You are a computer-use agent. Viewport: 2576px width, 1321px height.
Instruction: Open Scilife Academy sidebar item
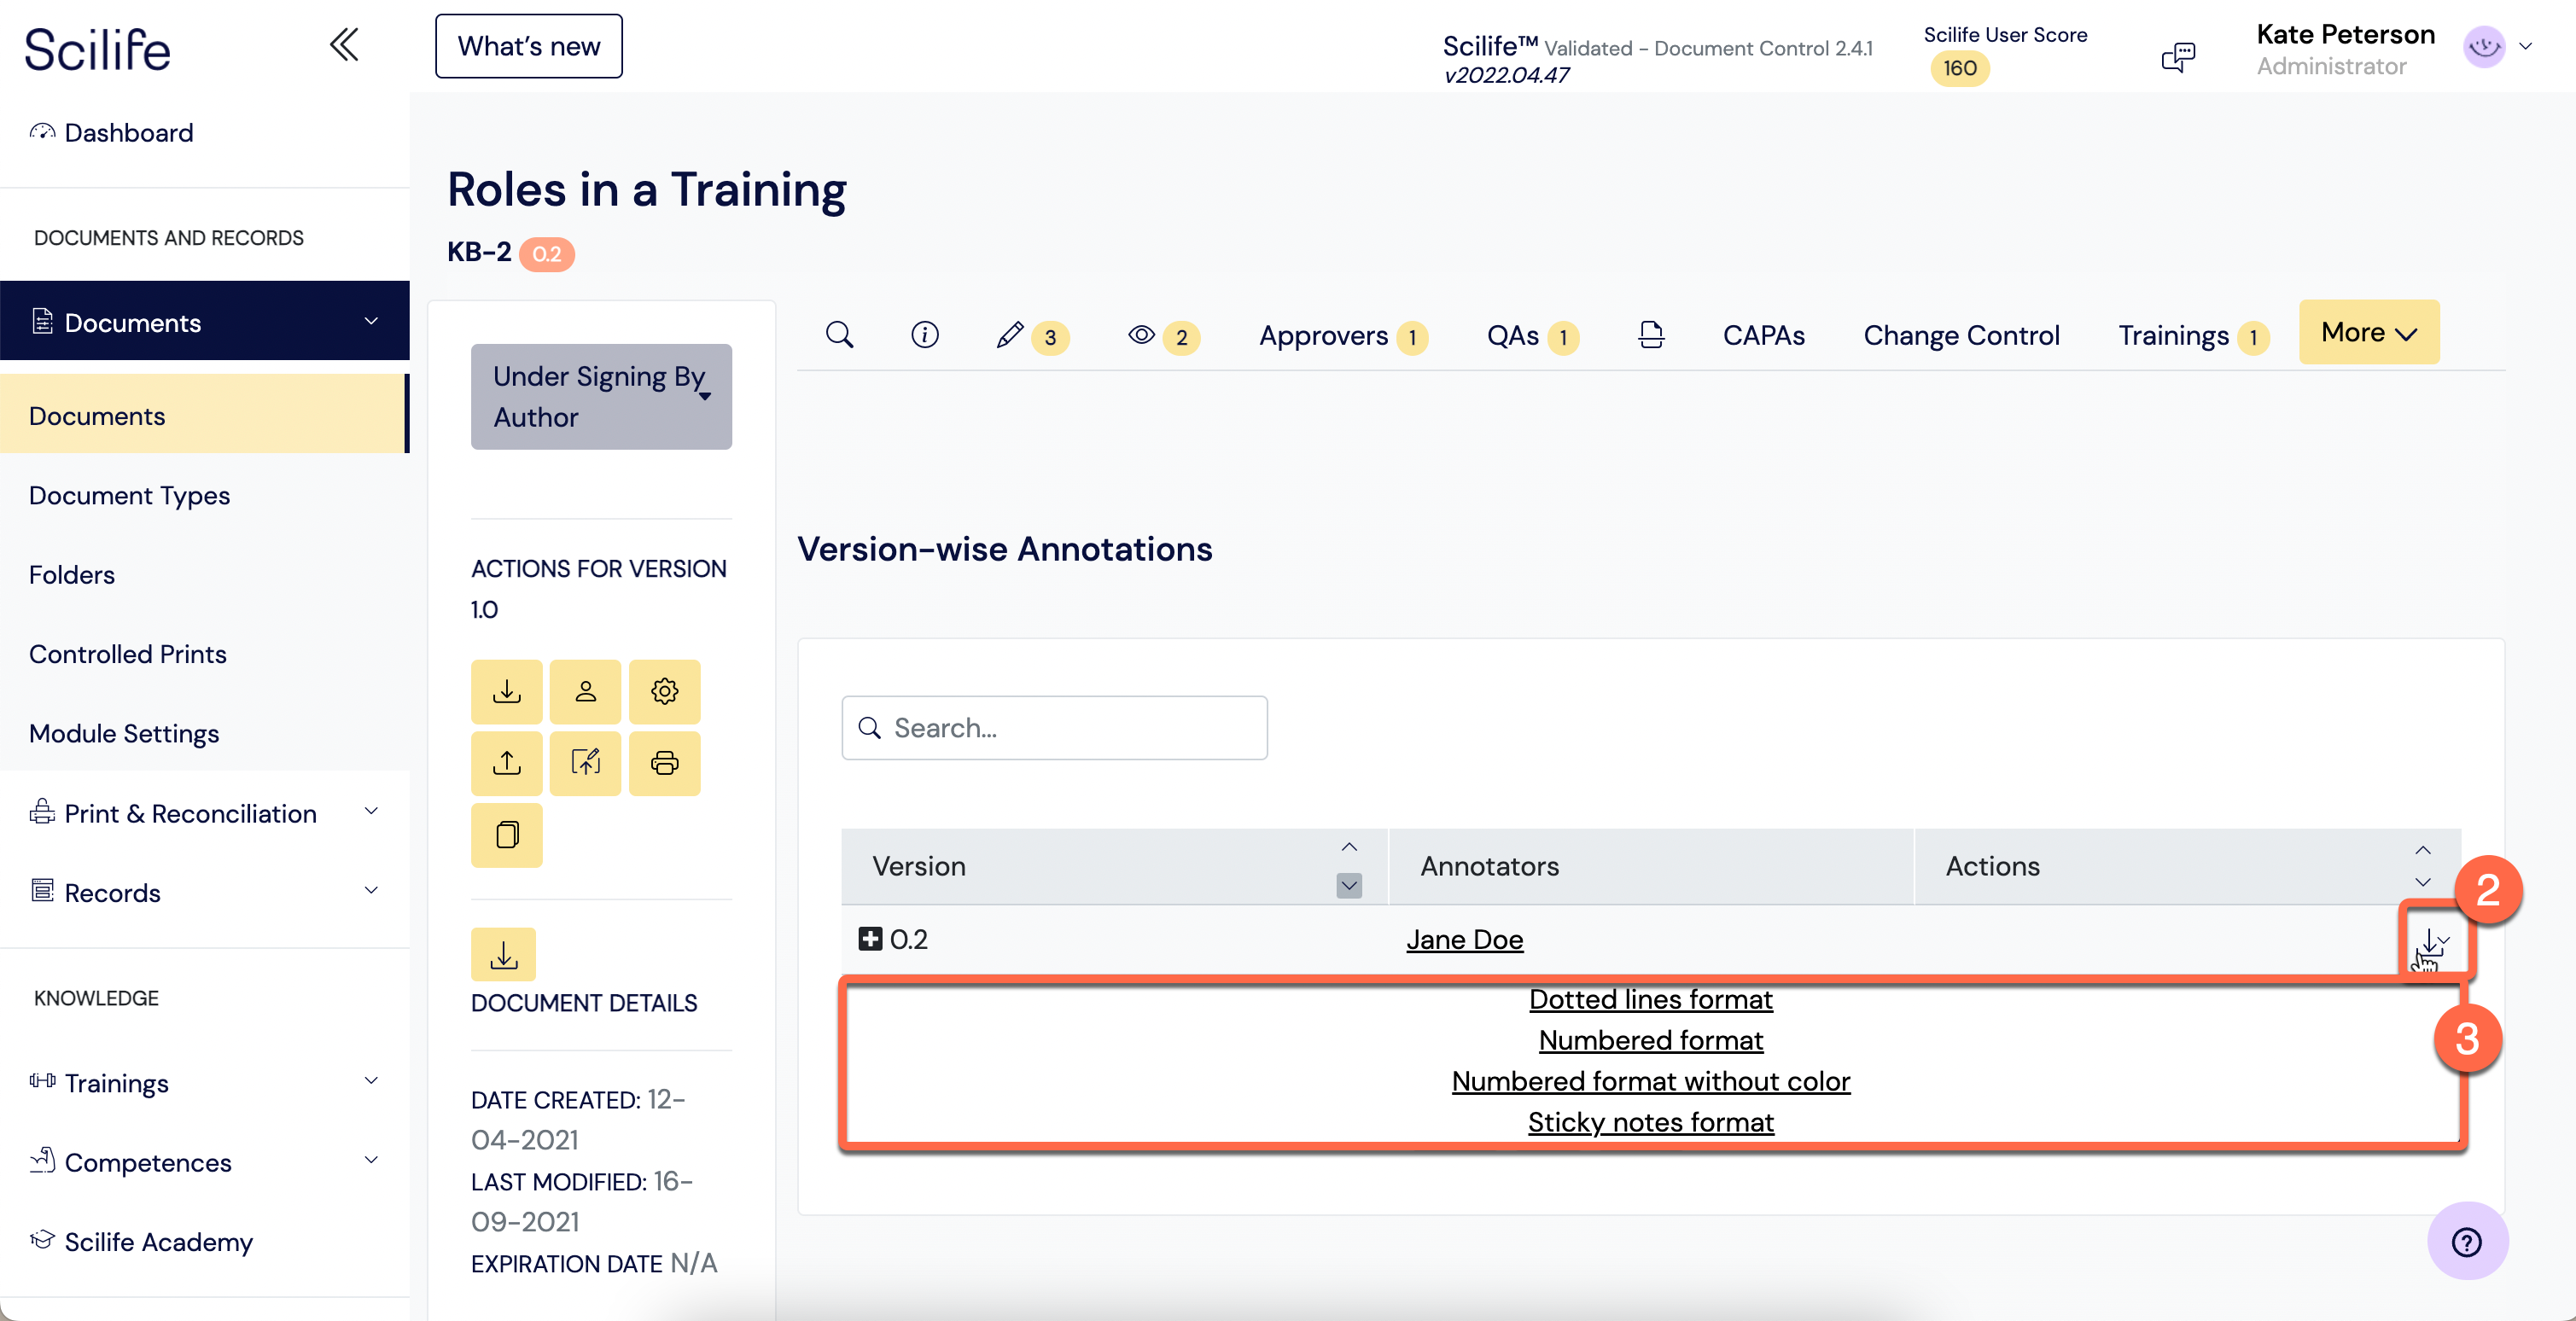click(x=141, y=1241)
